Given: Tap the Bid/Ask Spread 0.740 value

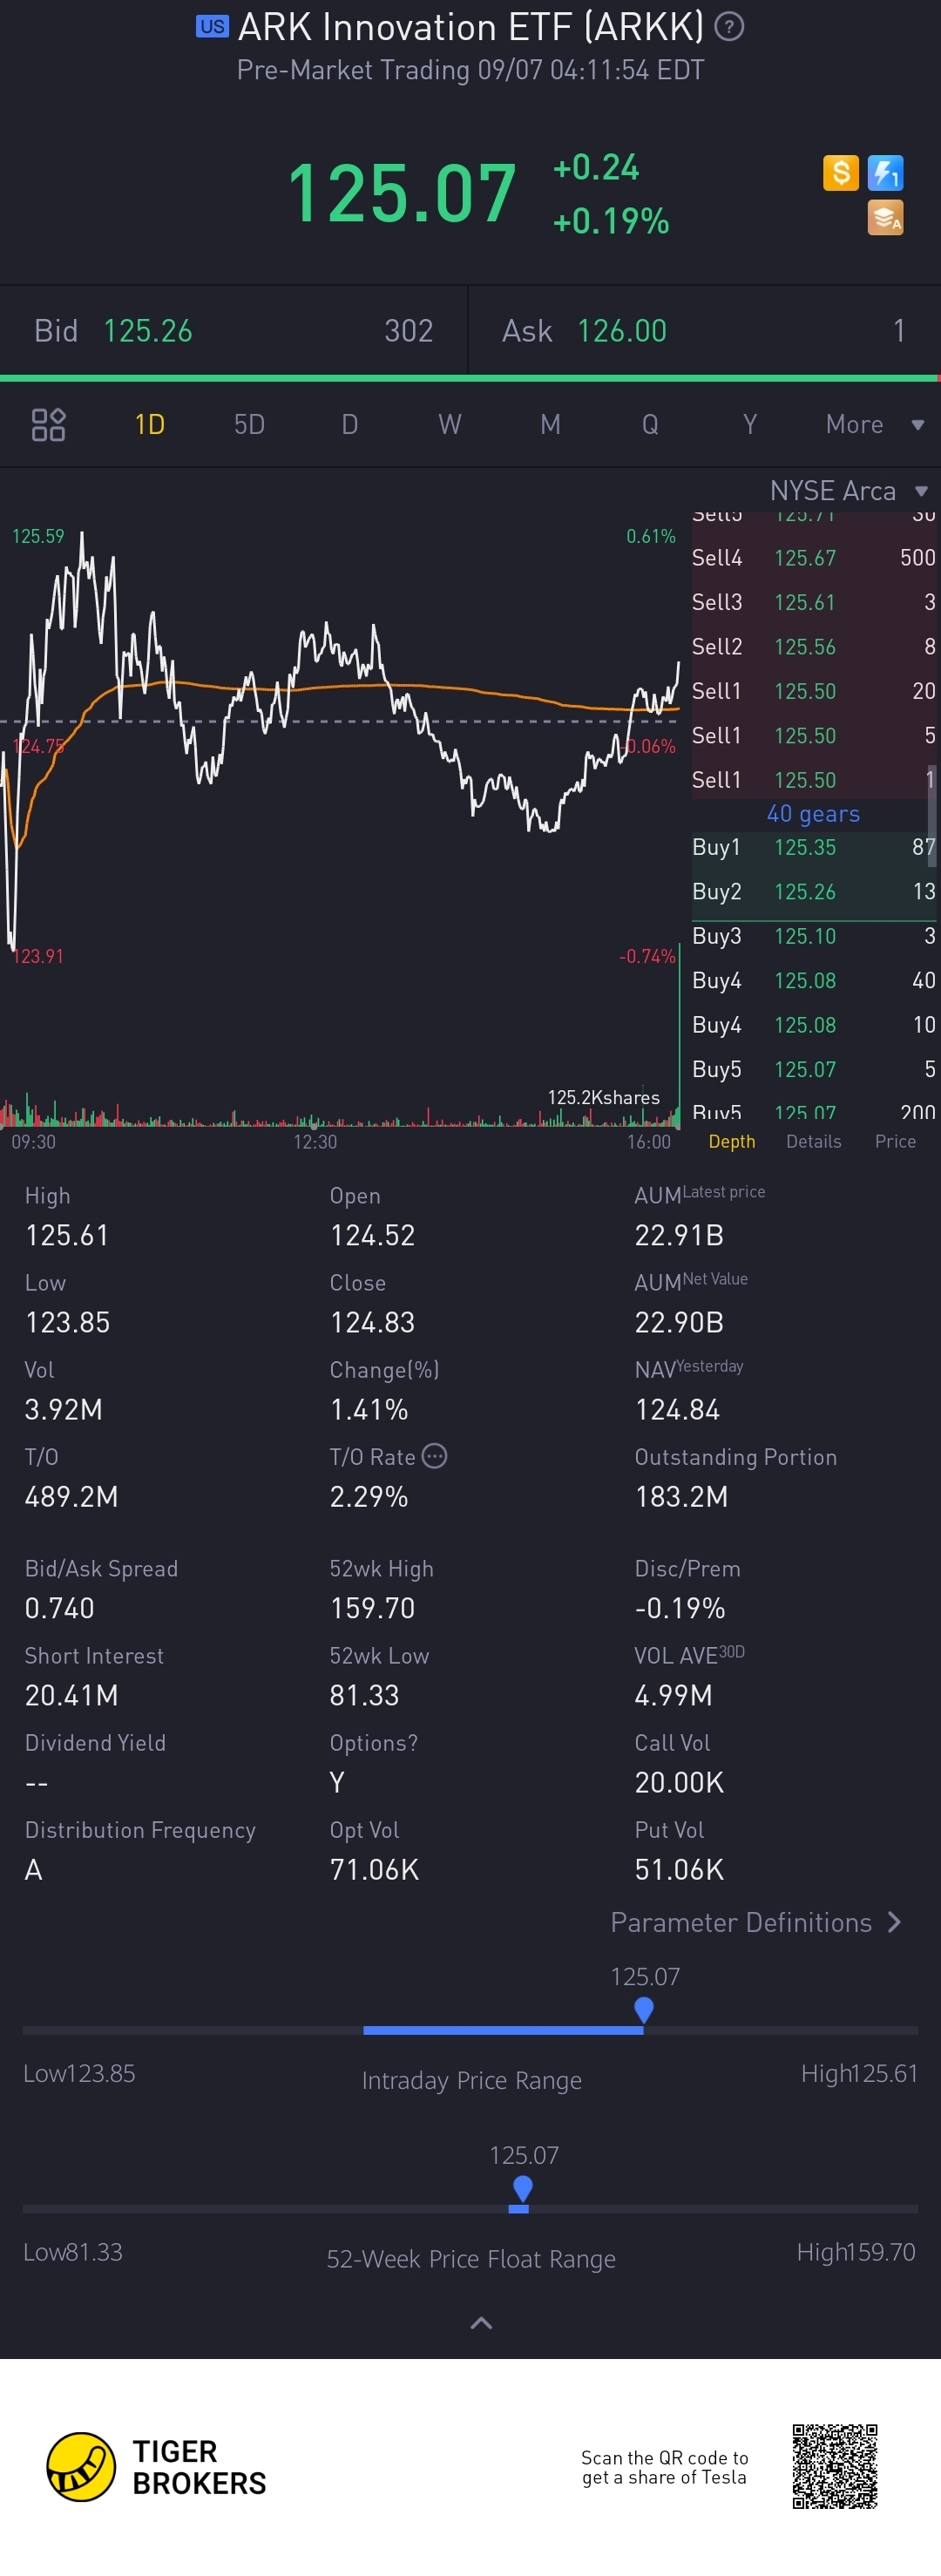Looking at the screenshot, I should pyautogui.click(x=59, y=1608).
